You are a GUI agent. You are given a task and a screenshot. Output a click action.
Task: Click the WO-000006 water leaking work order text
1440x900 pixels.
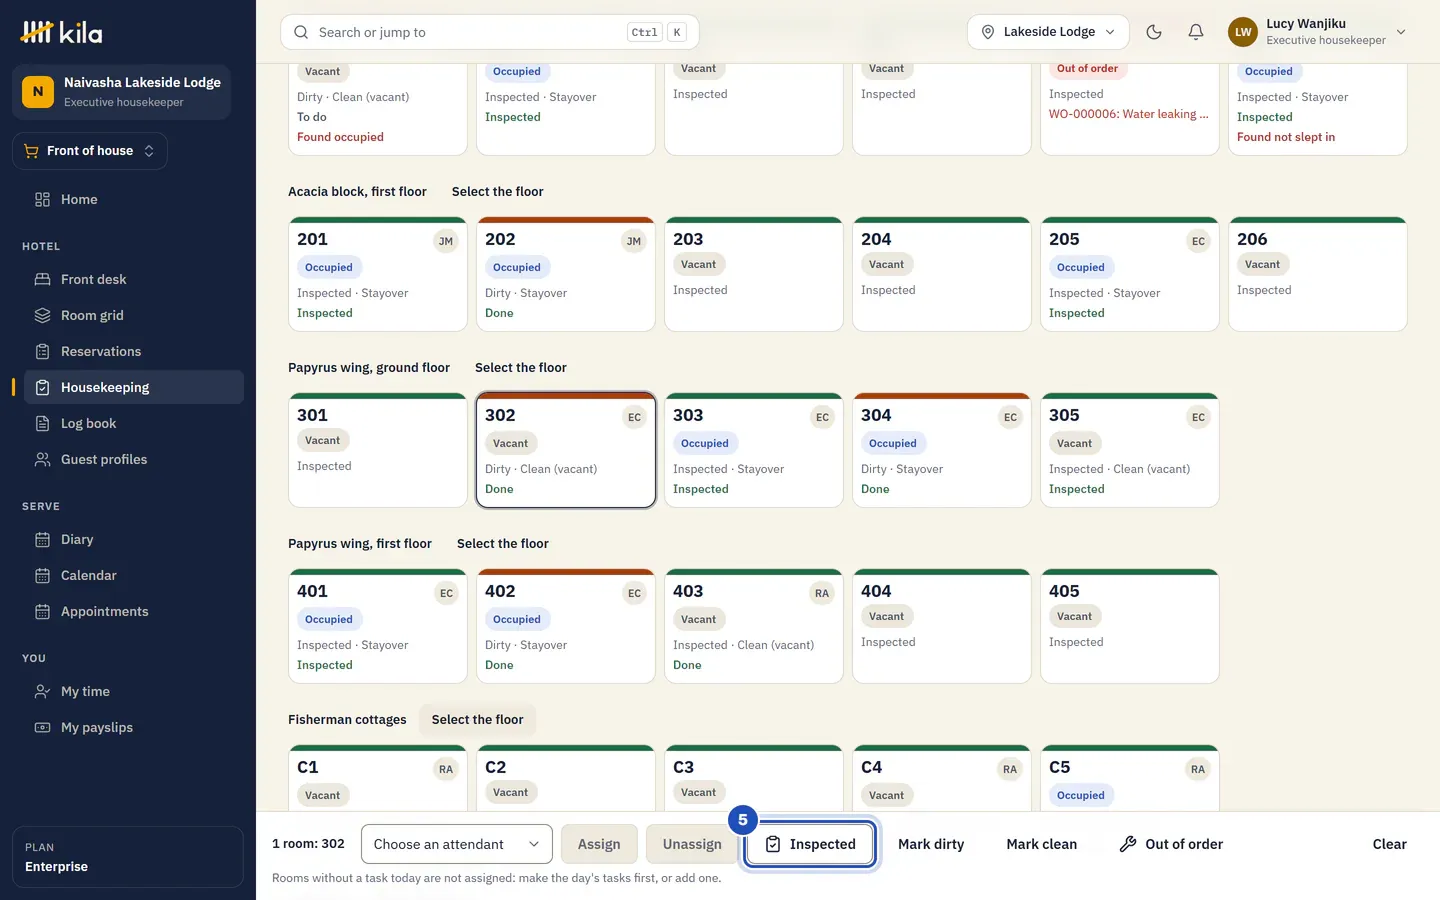[1128, 114]
